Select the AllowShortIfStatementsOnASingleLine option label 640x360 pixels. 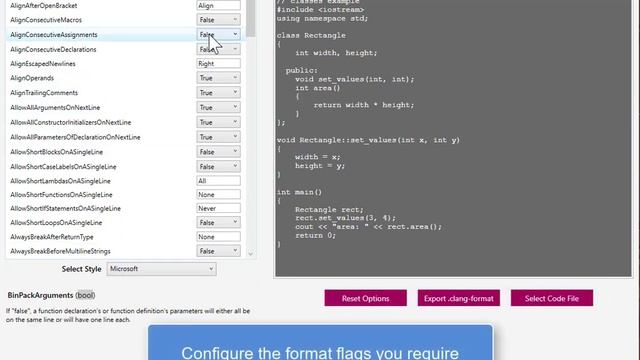[x=65, y=208]
